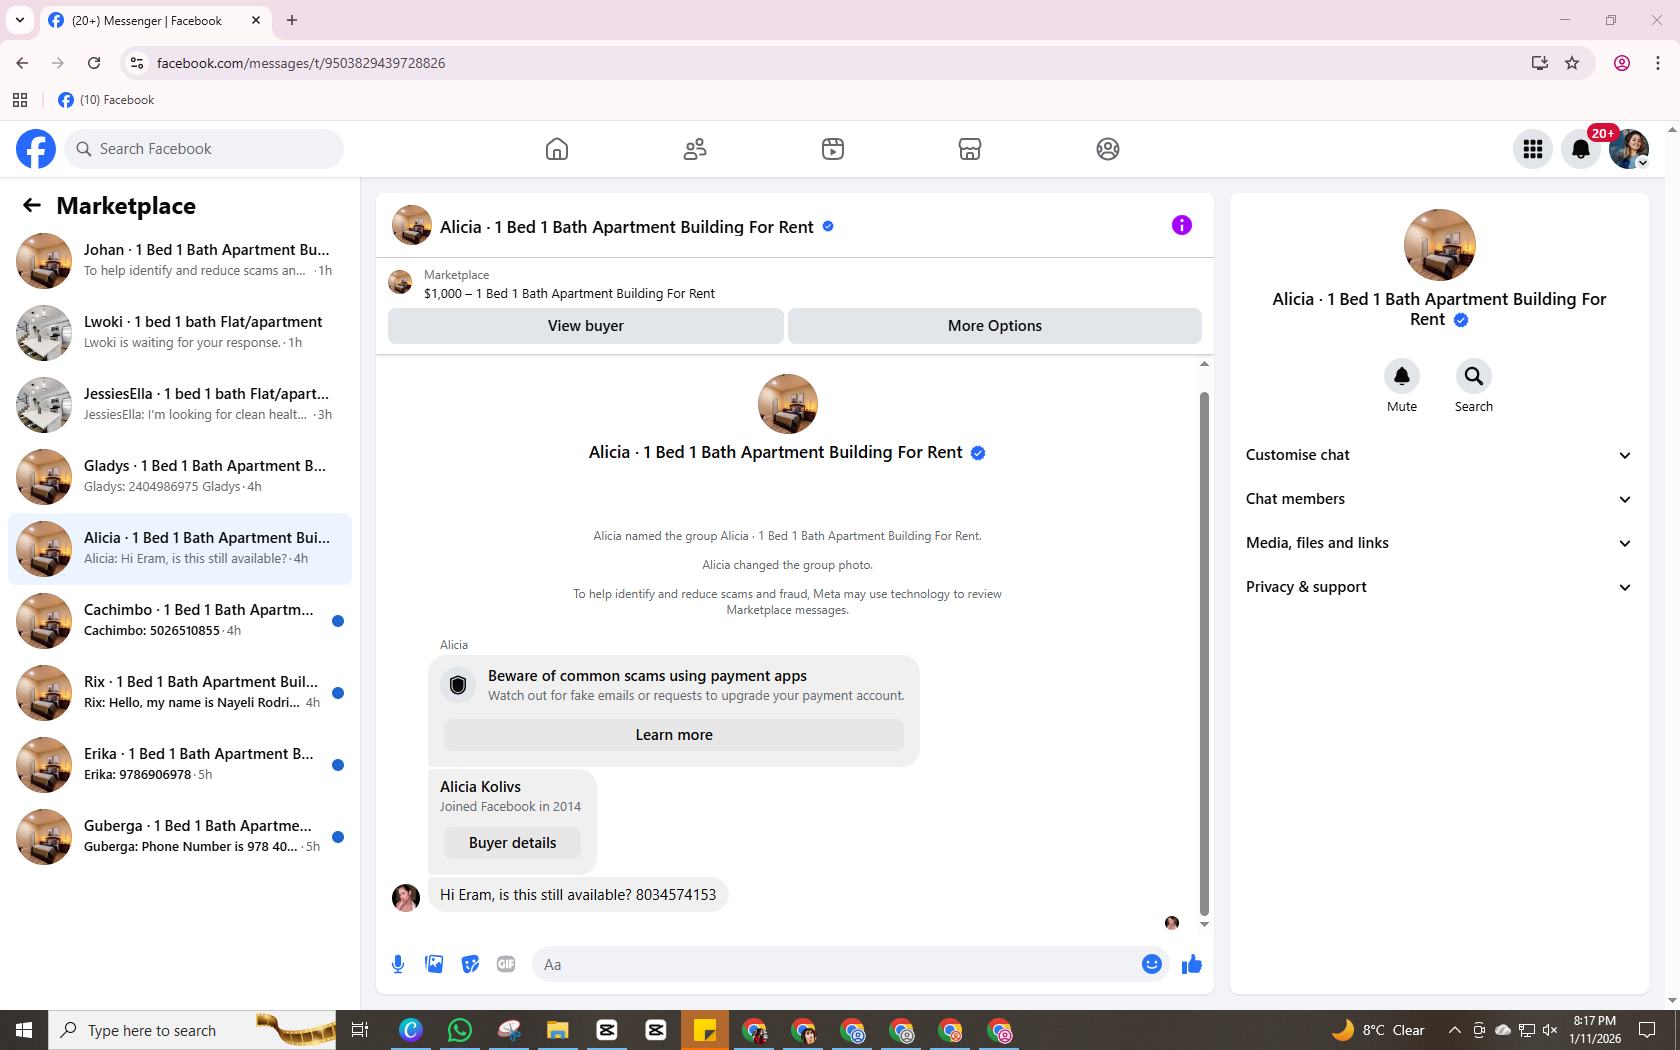Show hidden system tray icons
Image resolution: width=1680 pixels, height=1050 pixels.
[1455, 1030]
